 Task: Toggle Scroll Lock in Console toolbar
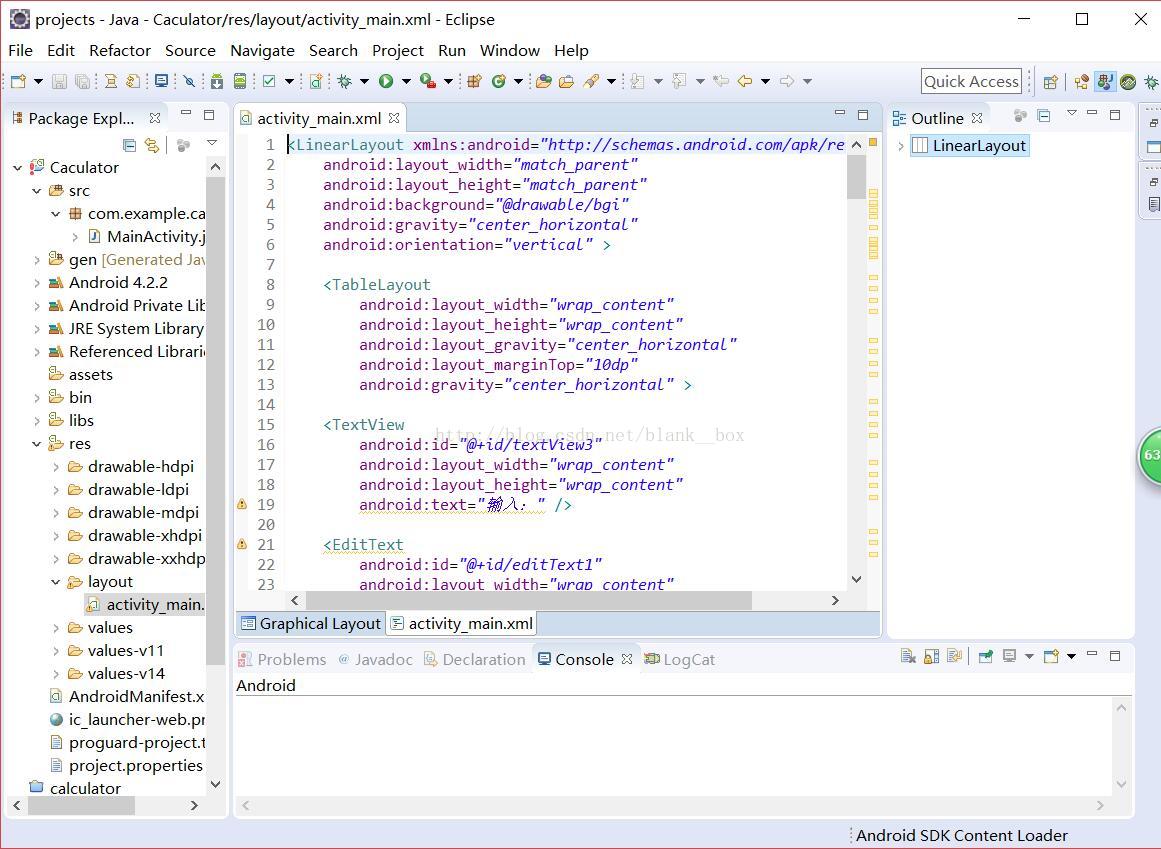point(931,657)
